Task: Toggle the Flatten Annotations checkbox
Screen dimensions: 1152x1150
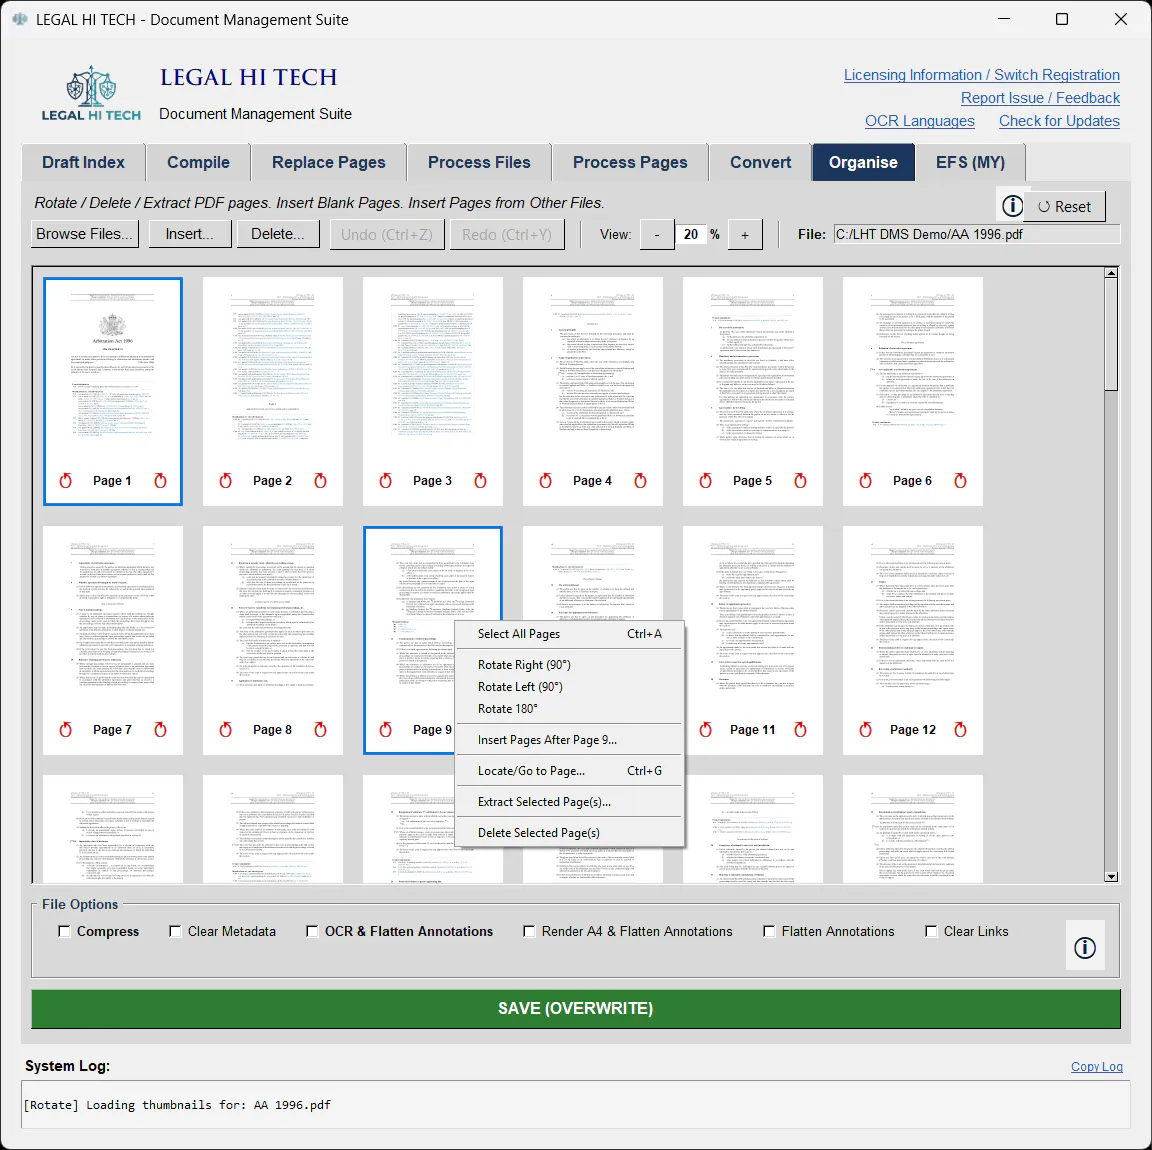Action: click(x=769, y=932)
